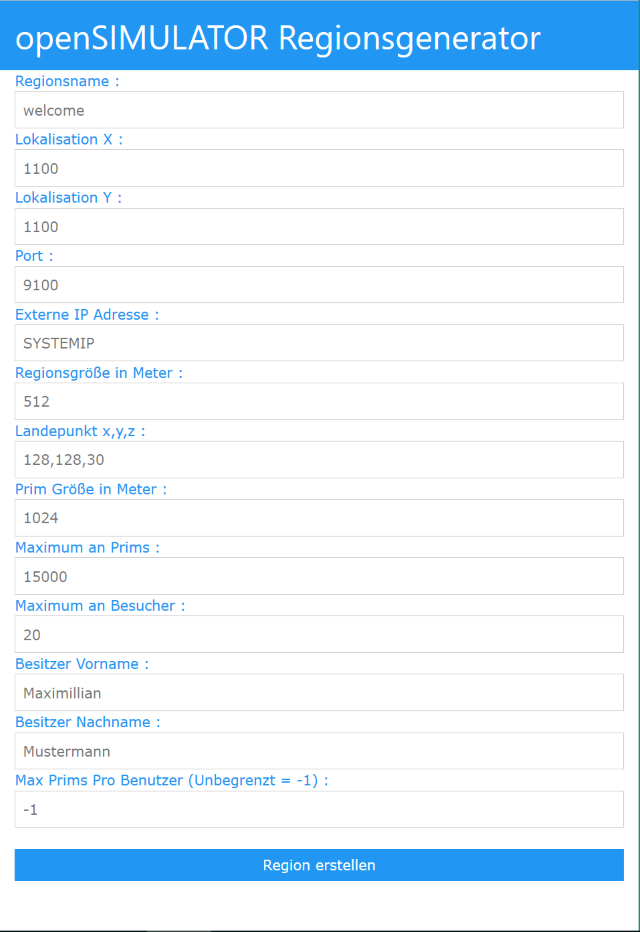640x932 pixels.
Task: Click the Regionsname input field containing welcome
Action: pyautogui.click(x=319, y=110)
